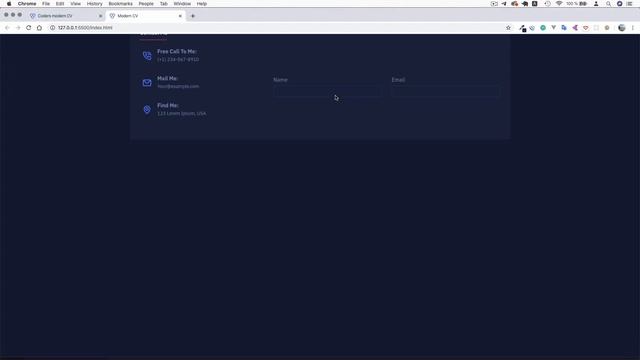Open the History menu
Viewport: 640px width, 360px height.
94,4
